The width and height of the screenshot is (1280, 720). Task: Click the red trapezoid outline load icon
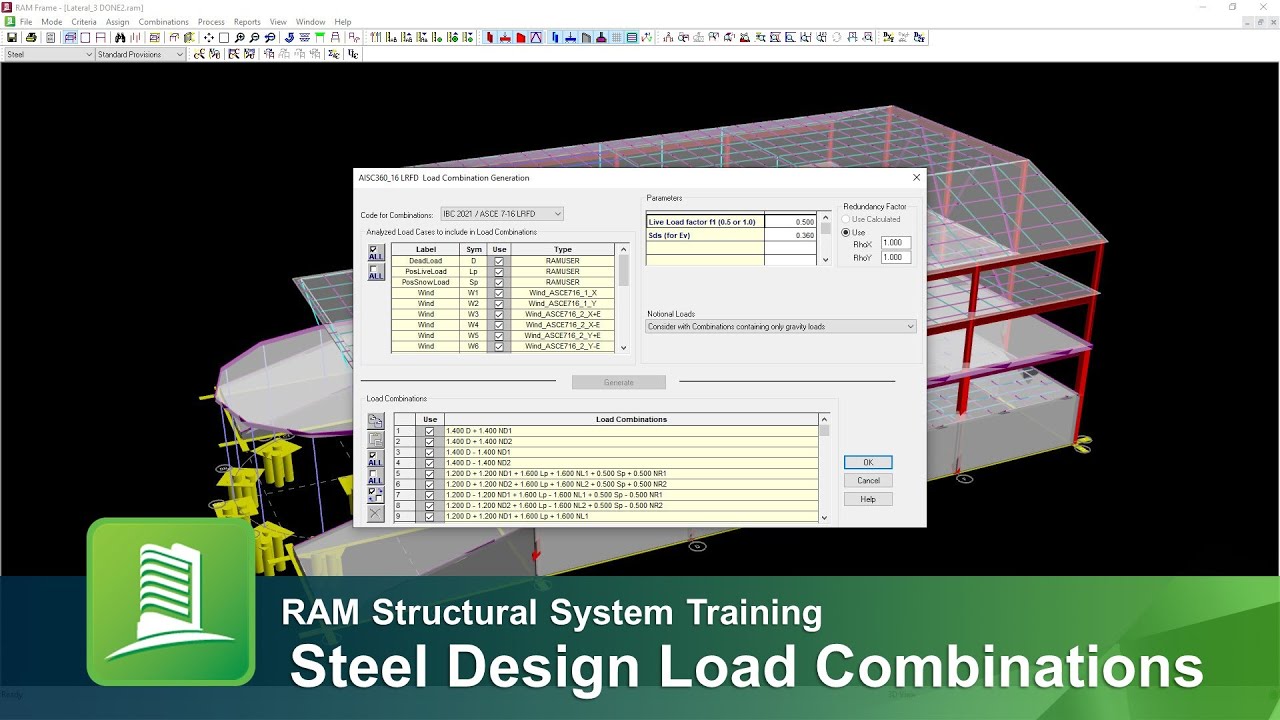point(536,37)
